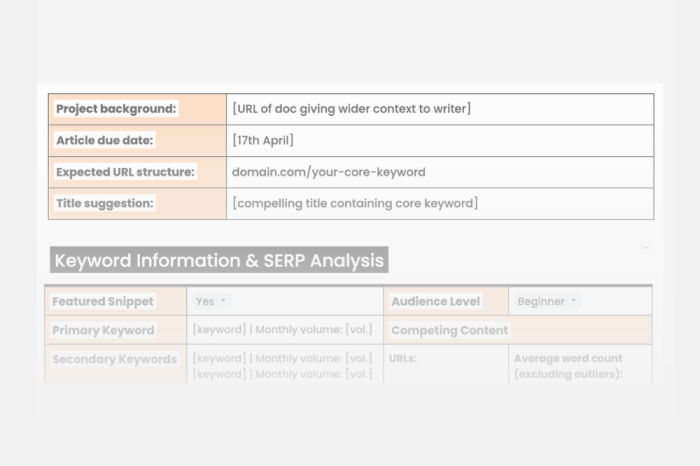
Task: Click the 'Primary Keyword' label cell
Action: tap(103, 330)
